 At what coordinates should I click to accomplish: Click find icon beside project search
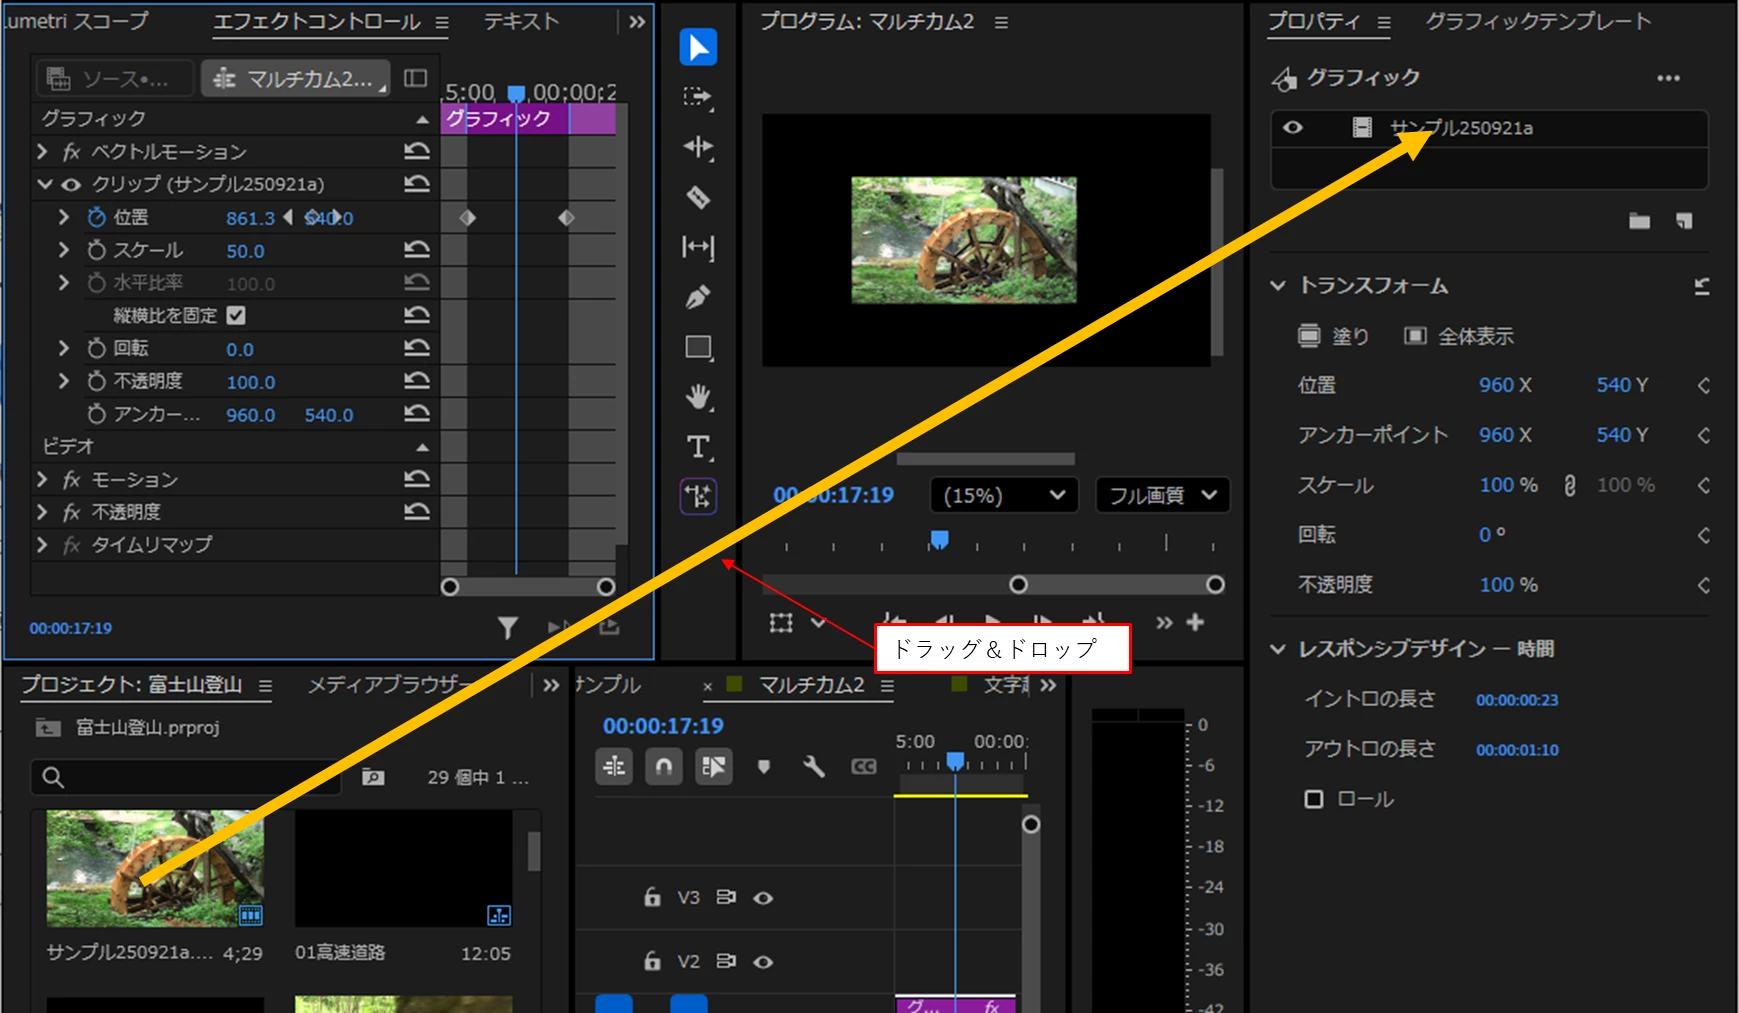tap(373, 777)
